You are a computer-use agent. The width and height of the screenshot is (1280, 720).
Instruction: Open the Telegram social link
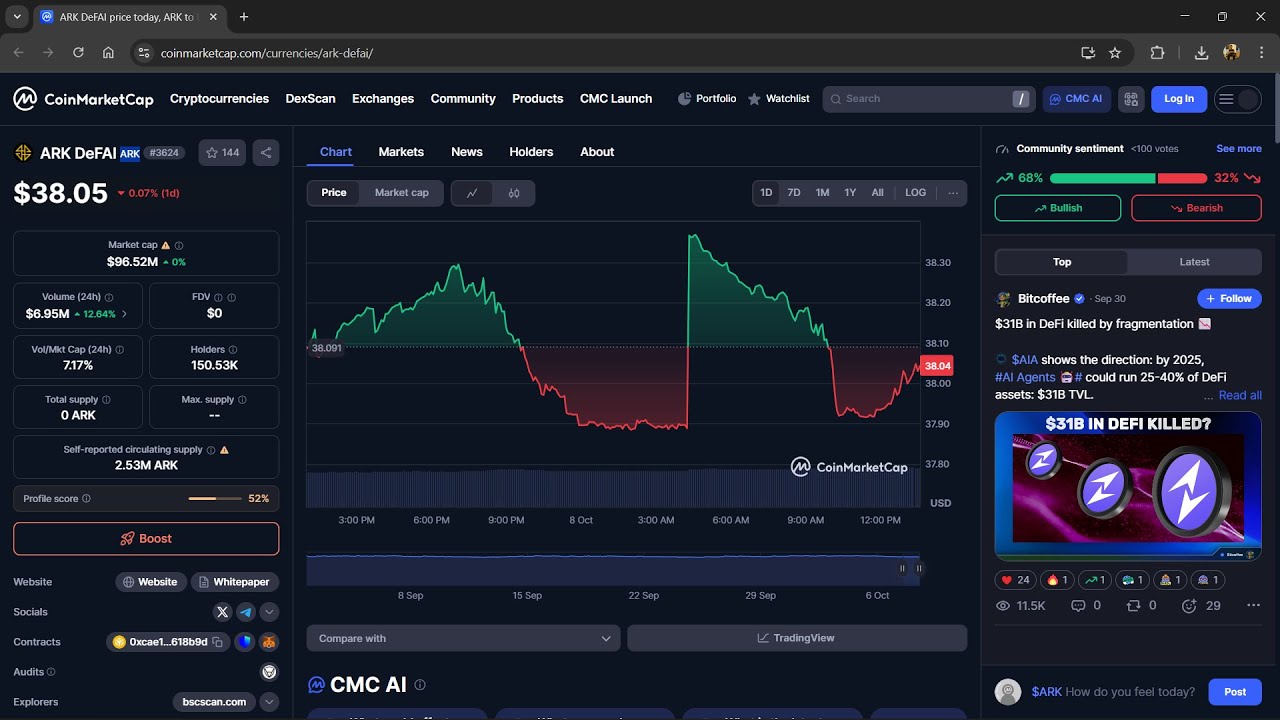246,612
